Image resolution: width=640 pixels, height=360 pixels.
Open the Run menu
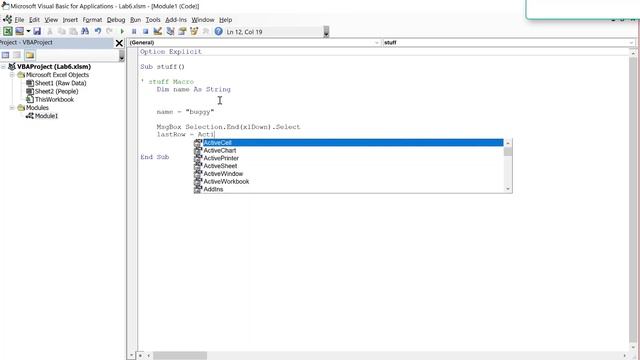(136, 20)
